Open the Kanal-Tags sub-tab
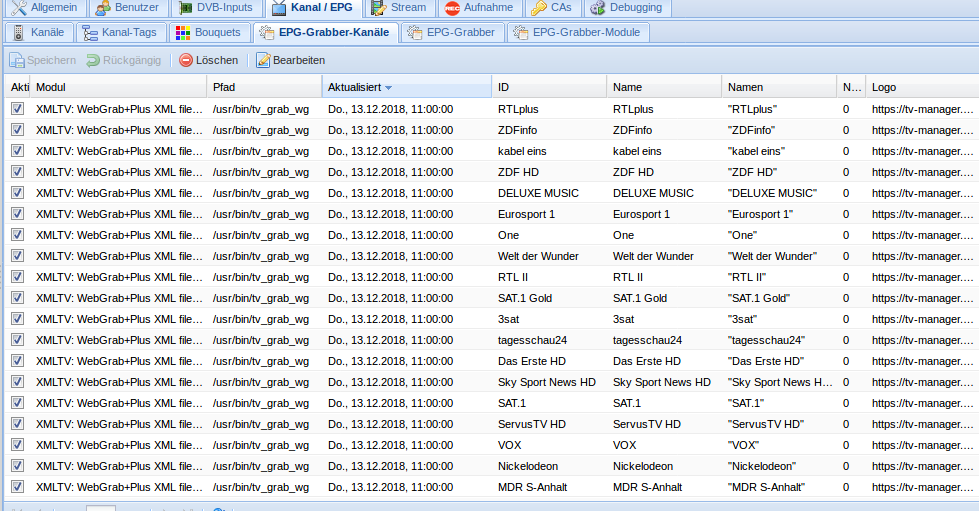This screenshot has height=511, width=979. point(121,32)
